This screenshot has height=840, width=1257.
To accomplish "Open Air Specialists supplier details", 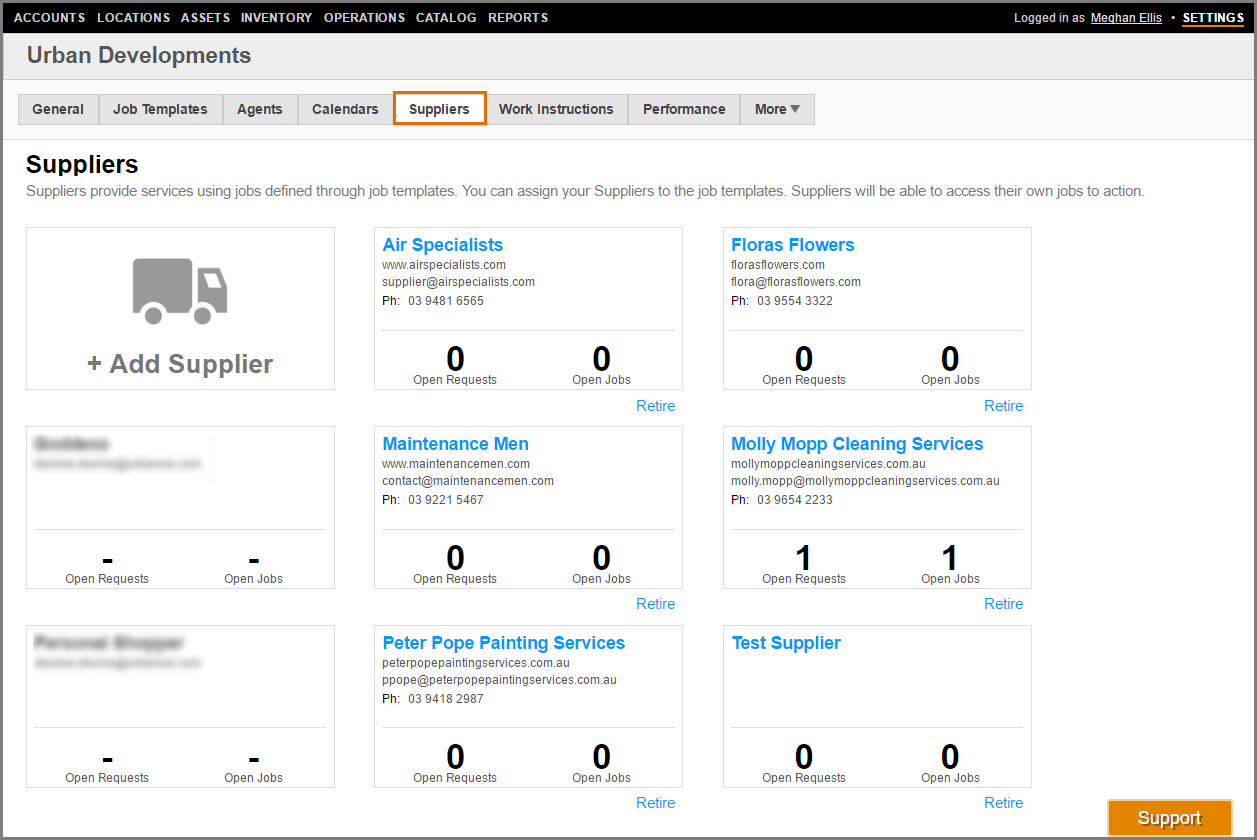I will [442, 245].
